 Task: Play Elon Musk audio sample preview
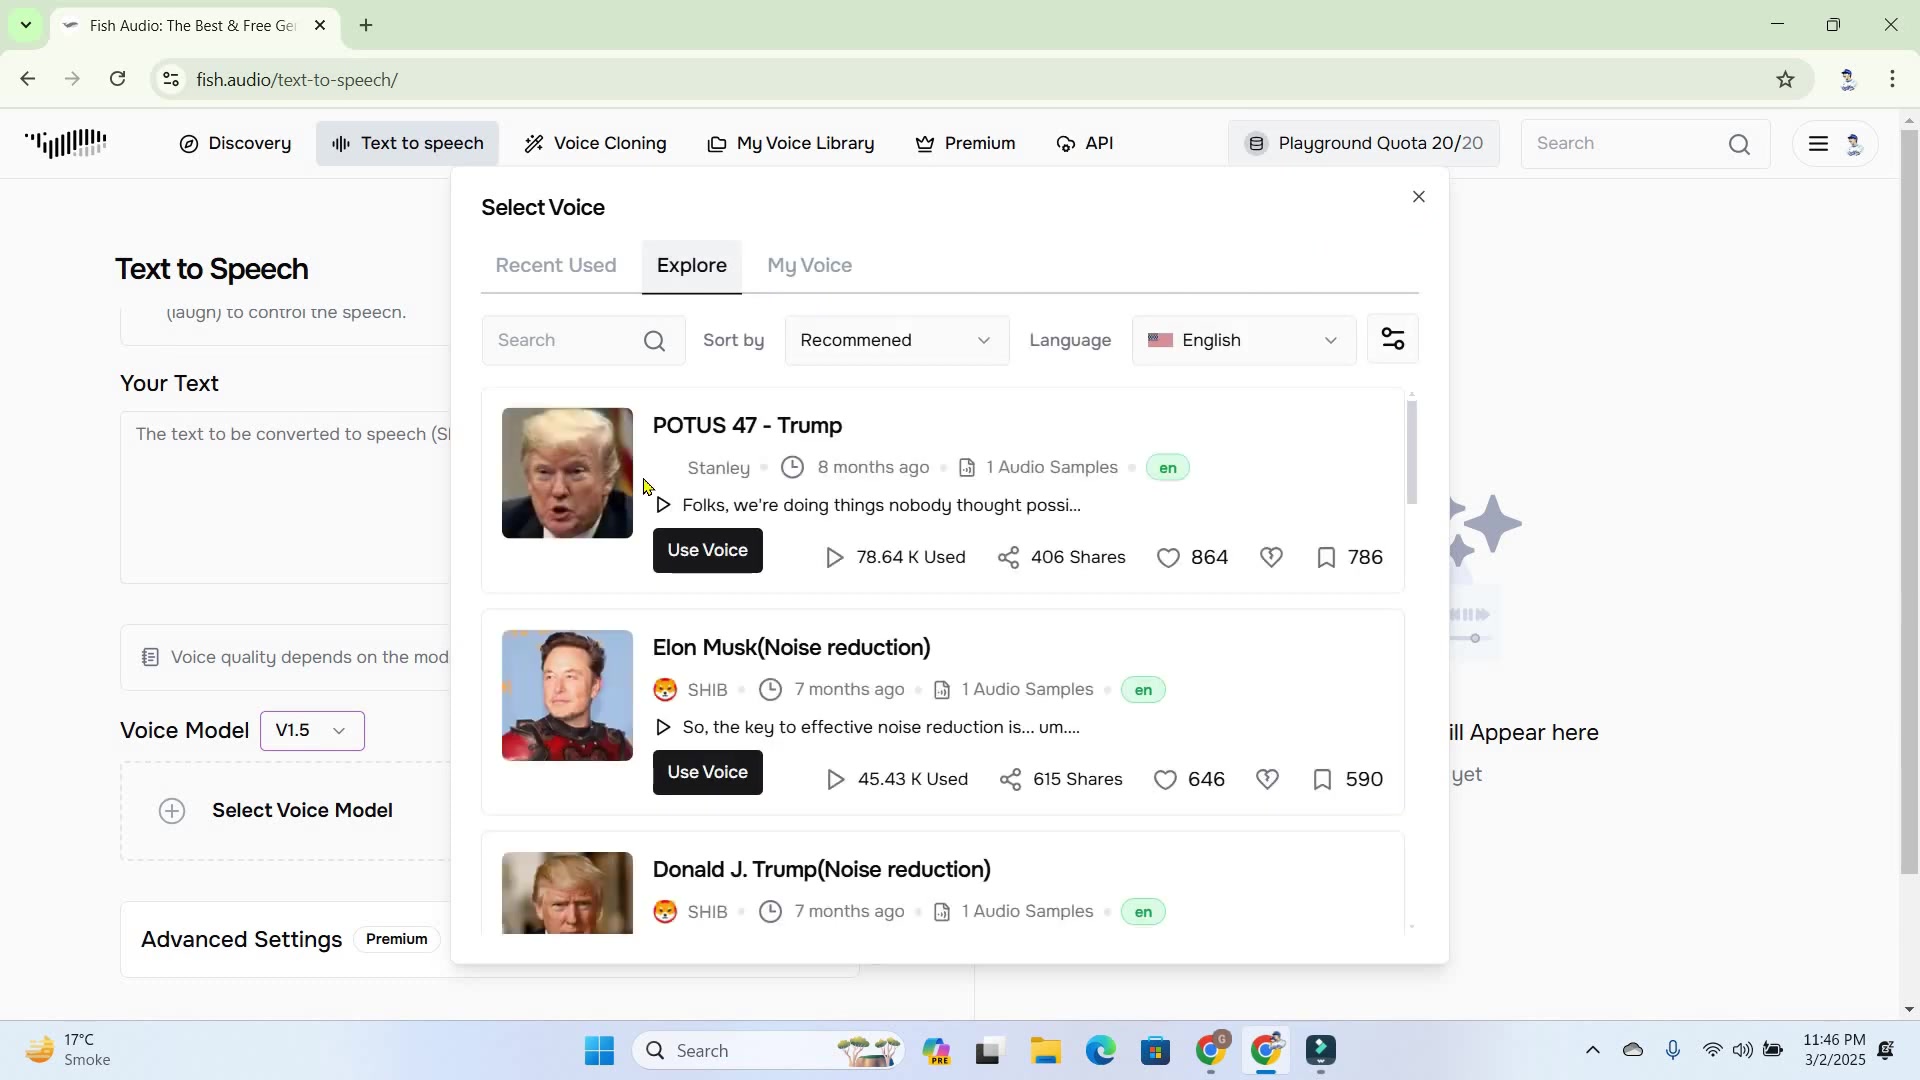[x=662, y=728]
